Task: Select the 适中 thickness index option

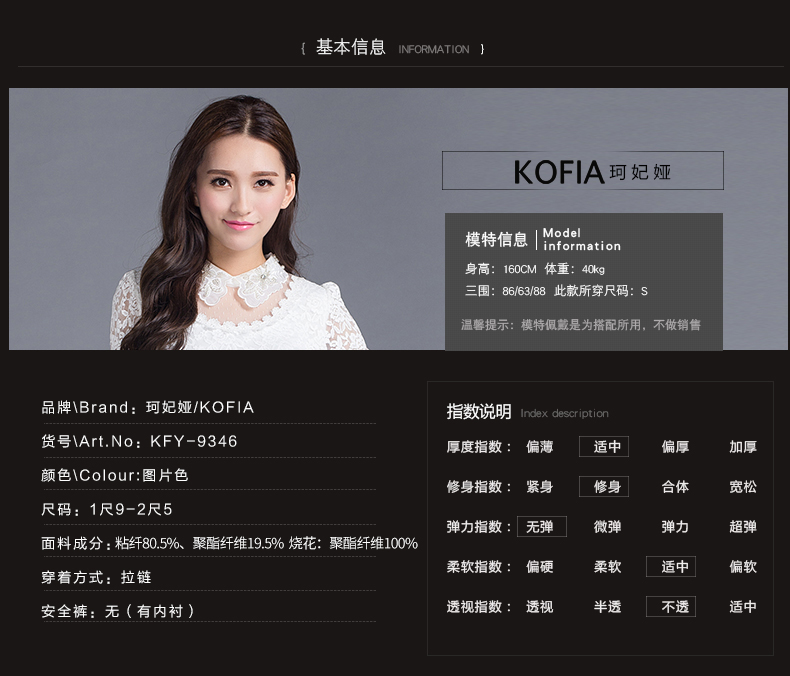Action: [604, 446]
